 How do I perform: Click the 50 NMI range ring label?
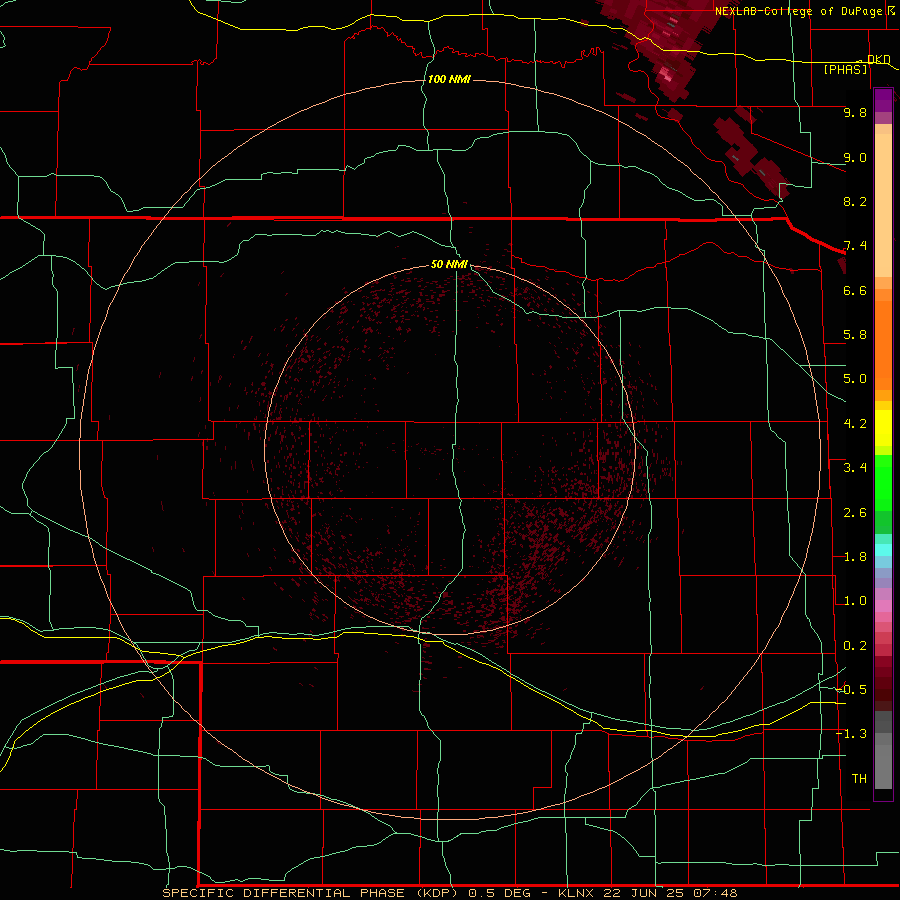click(x=449, y=264)
